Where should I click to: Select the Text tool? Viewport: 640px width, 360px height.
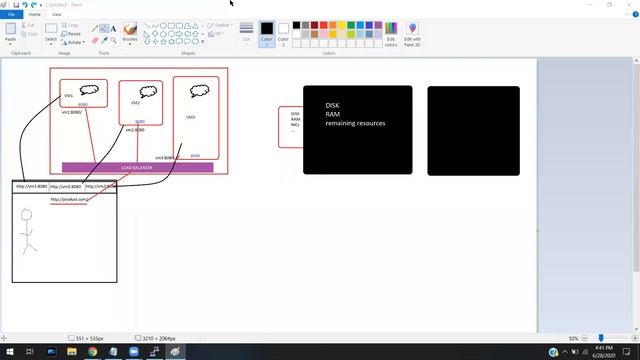point(113,29)
